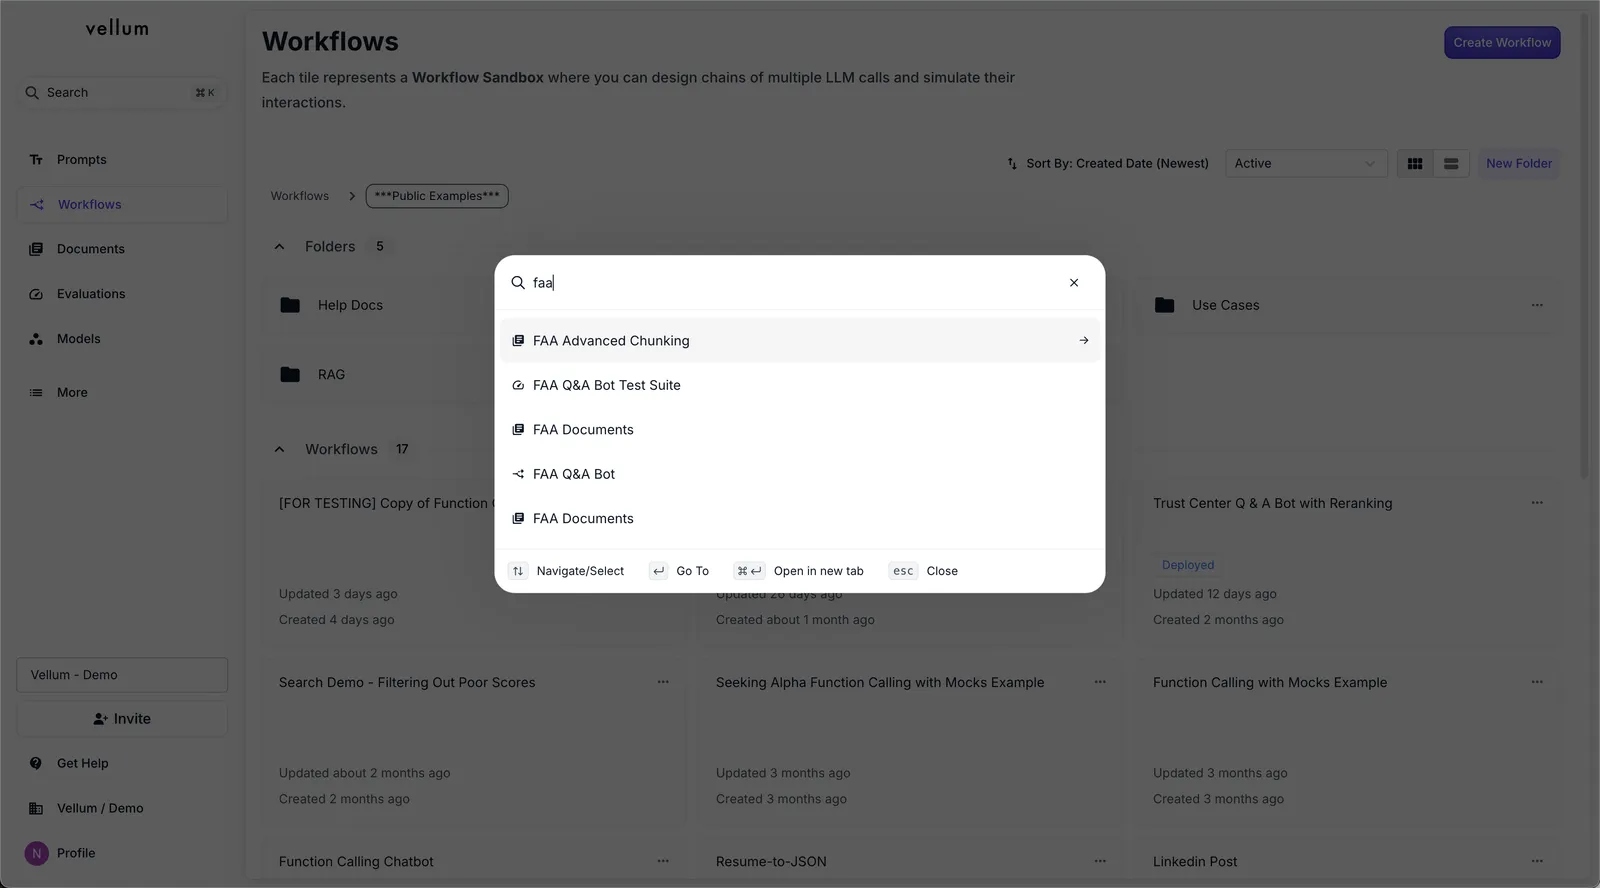
Task: Open options for Function Calling with Mocks Example
Action: pos(1537,682)
